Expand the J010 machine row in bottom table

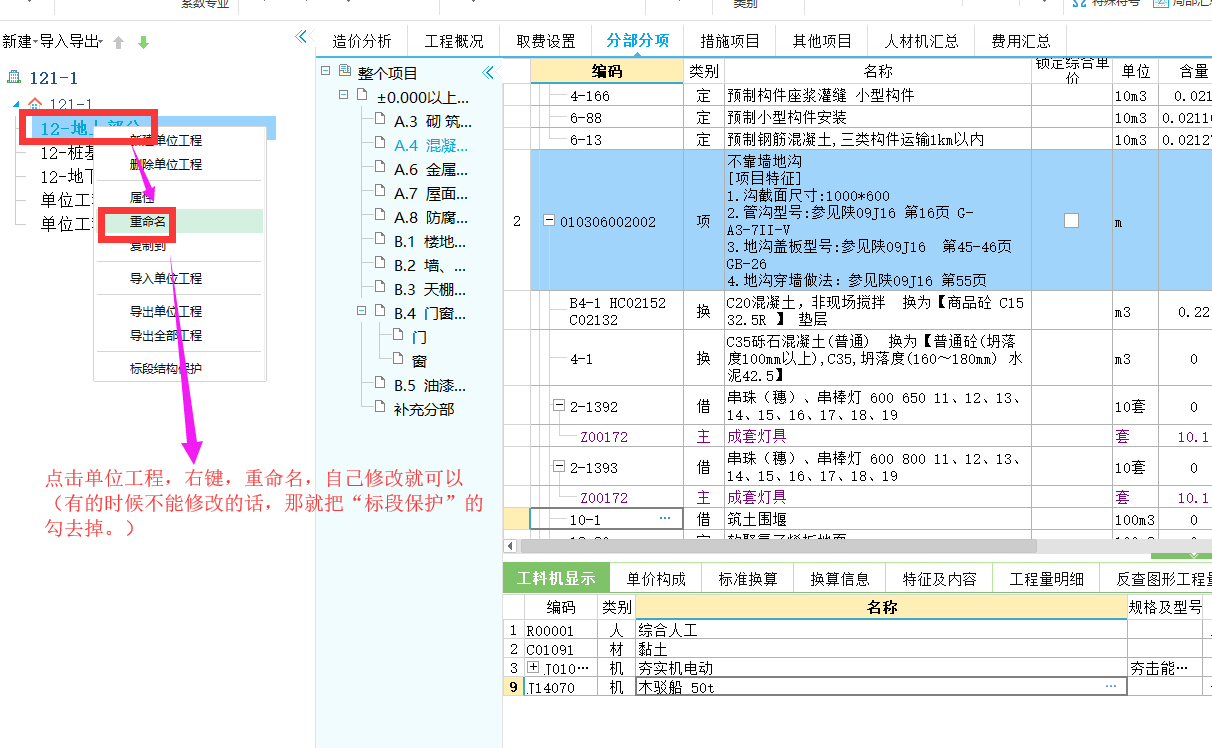pos(533,667)
